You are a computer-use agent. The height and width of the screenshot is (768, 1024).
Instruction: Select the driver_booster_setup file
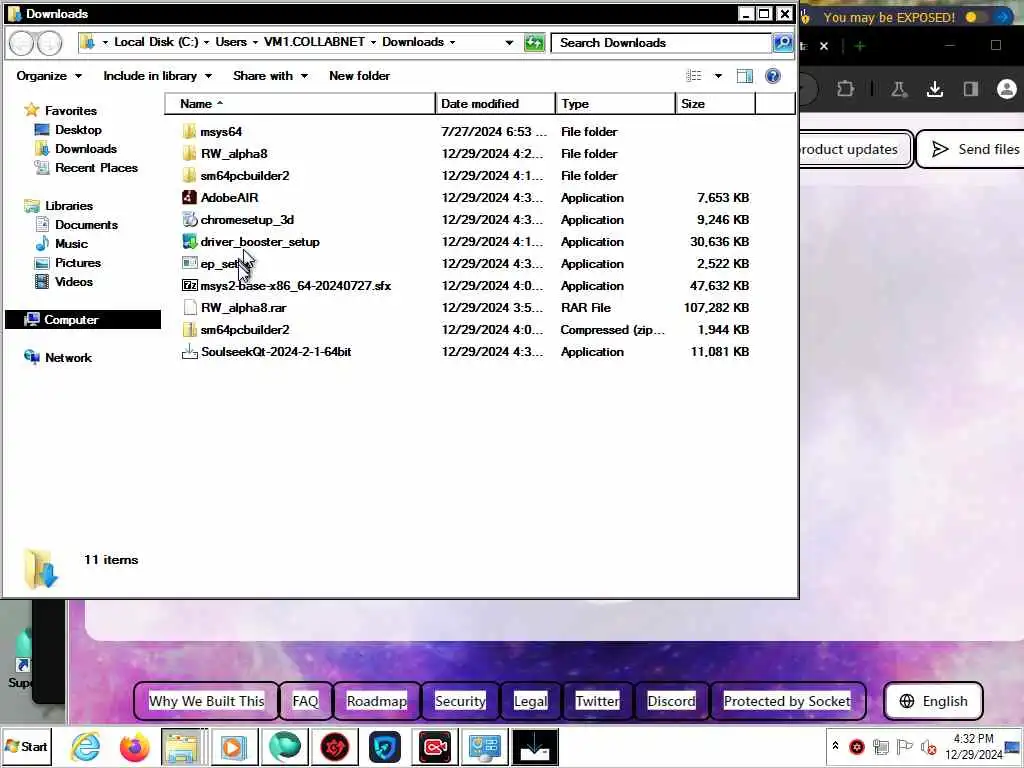tap(251, 242)
